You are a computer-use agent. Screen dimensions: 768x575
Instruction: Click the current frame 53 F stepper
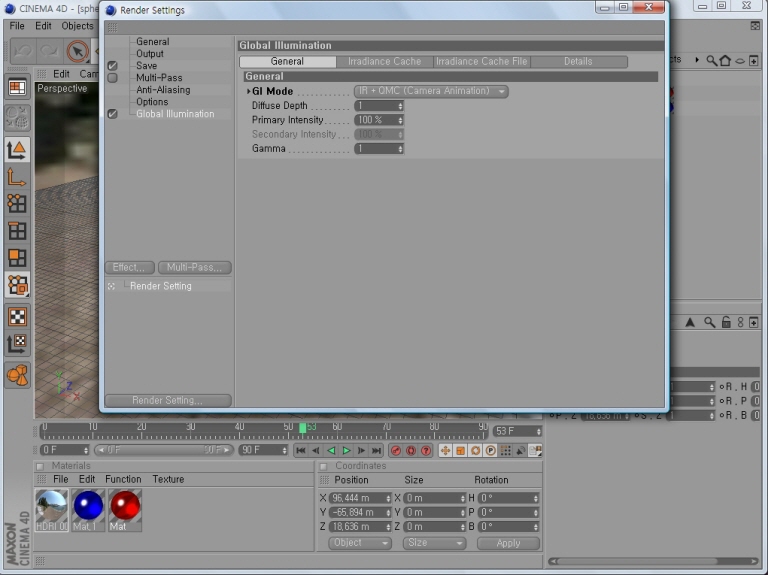(538, 431)
